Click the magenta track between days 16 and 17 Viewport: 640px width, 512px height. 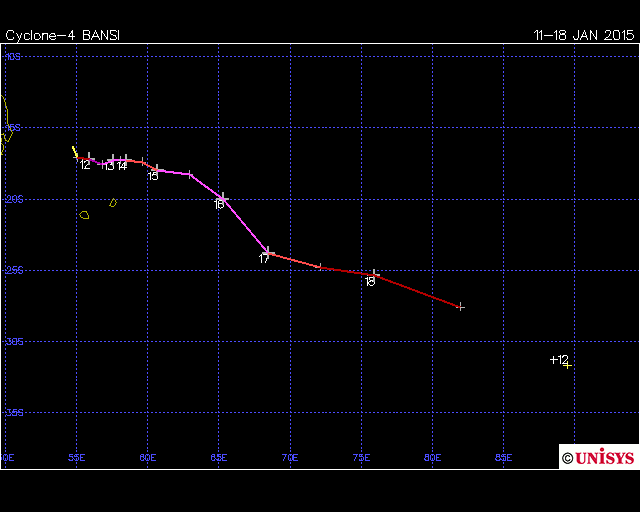pyautogui.click(x=245, y=224)
